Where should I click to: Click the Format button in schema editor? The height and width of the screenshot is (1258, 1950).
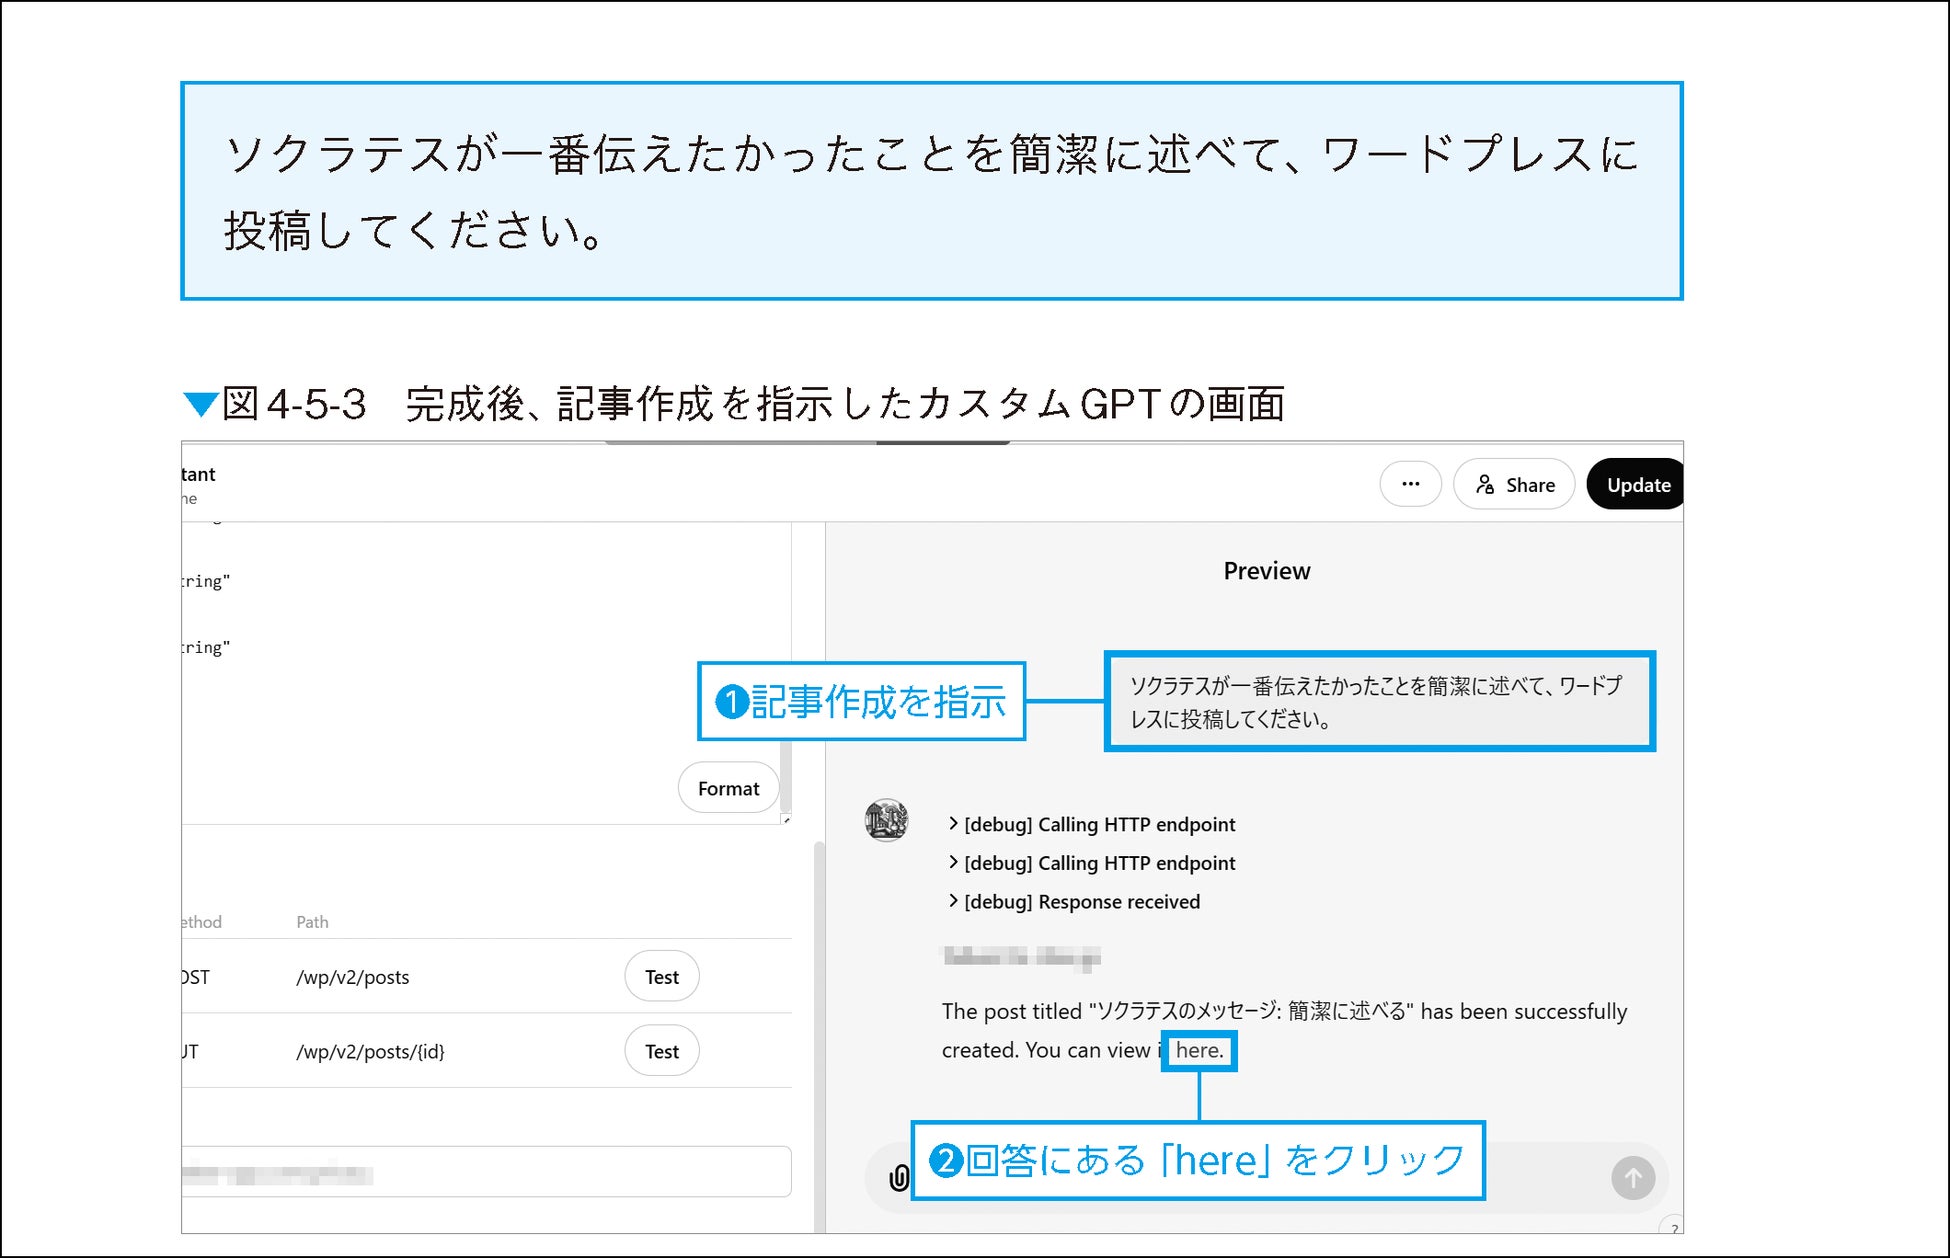728,788
